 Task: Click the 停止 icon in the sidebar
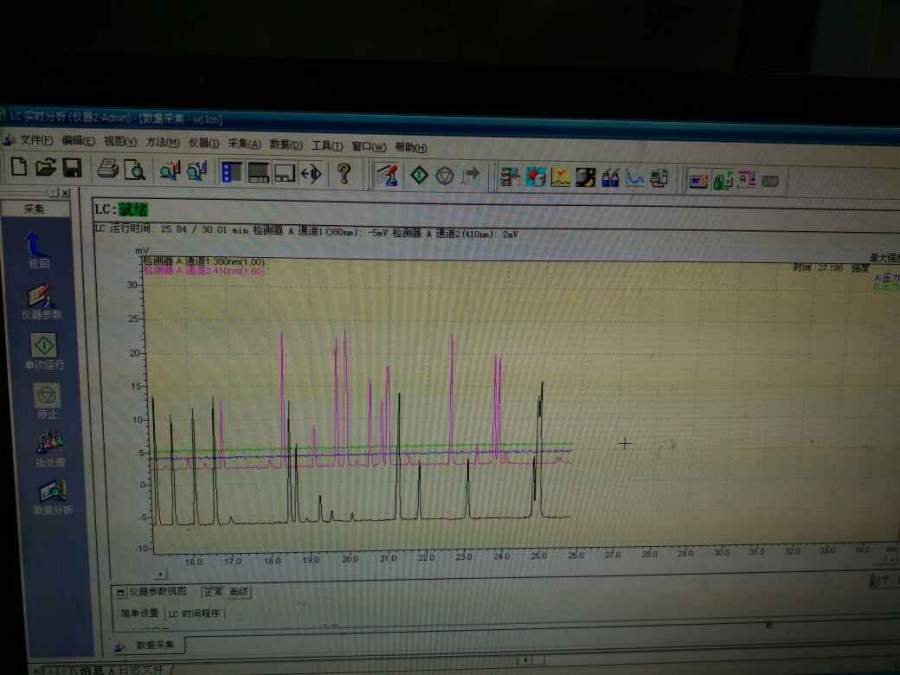[47, 401]
